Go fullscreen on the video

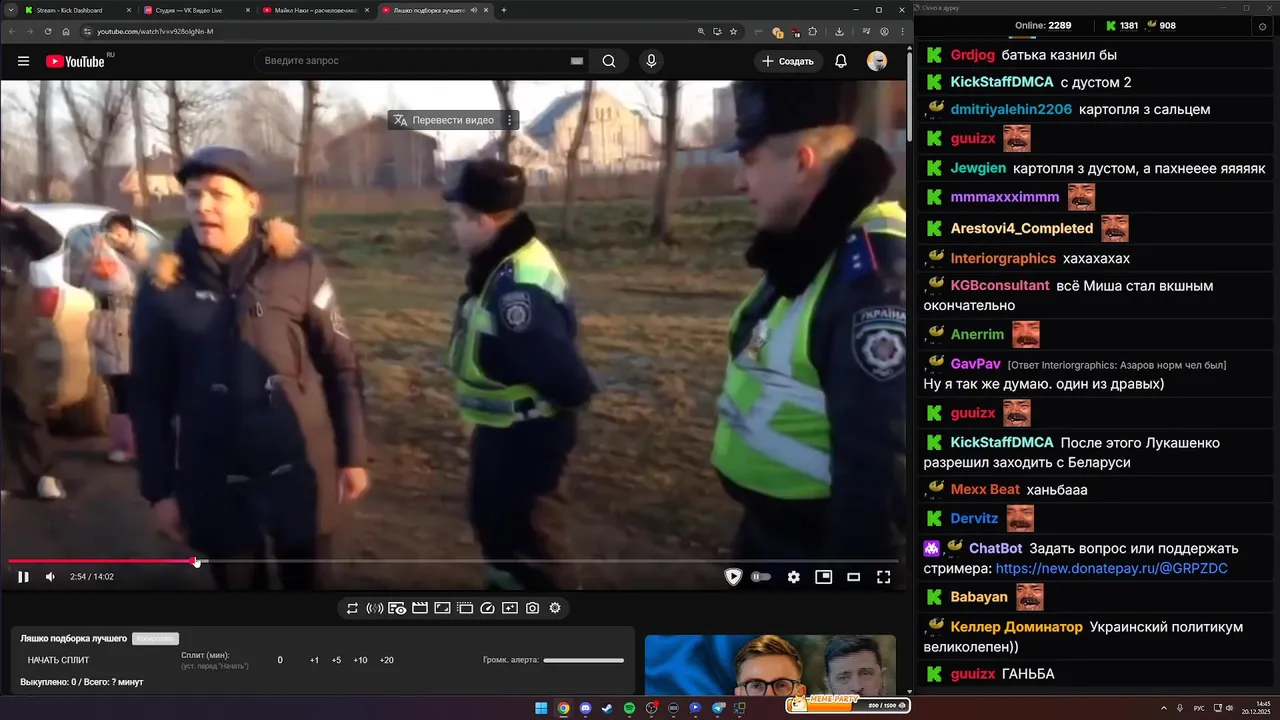click(884, 577)
